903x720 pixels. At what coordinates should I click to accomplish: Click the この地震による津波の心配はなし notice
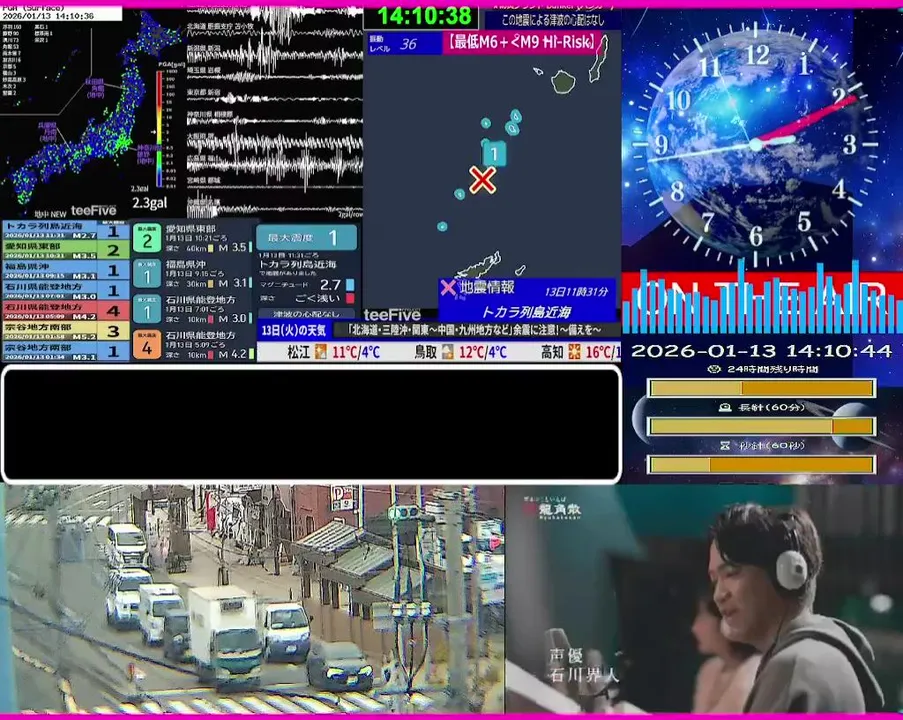coord(553,20)
